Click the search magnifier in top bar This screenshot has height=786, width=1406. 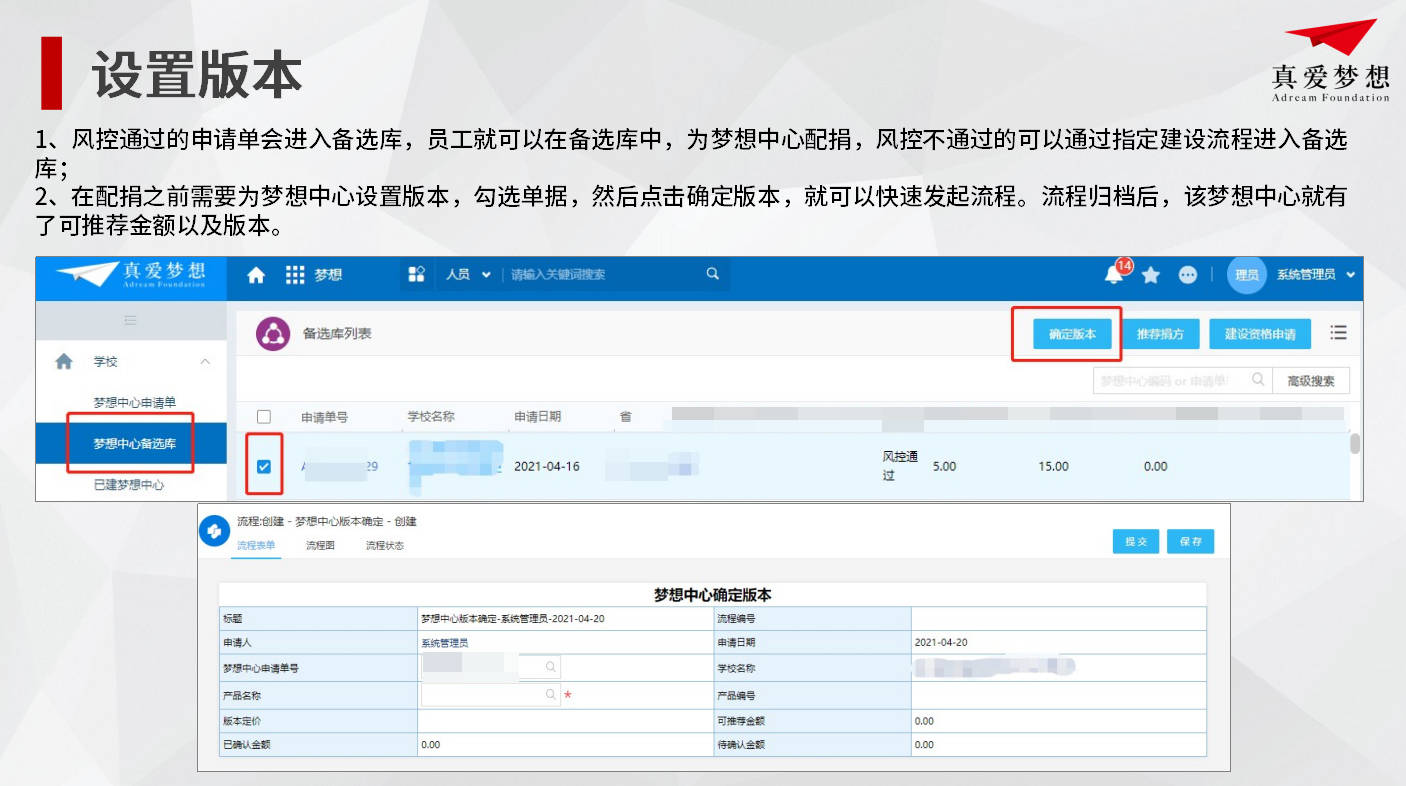pyautogui.click(x=712, y=274)
